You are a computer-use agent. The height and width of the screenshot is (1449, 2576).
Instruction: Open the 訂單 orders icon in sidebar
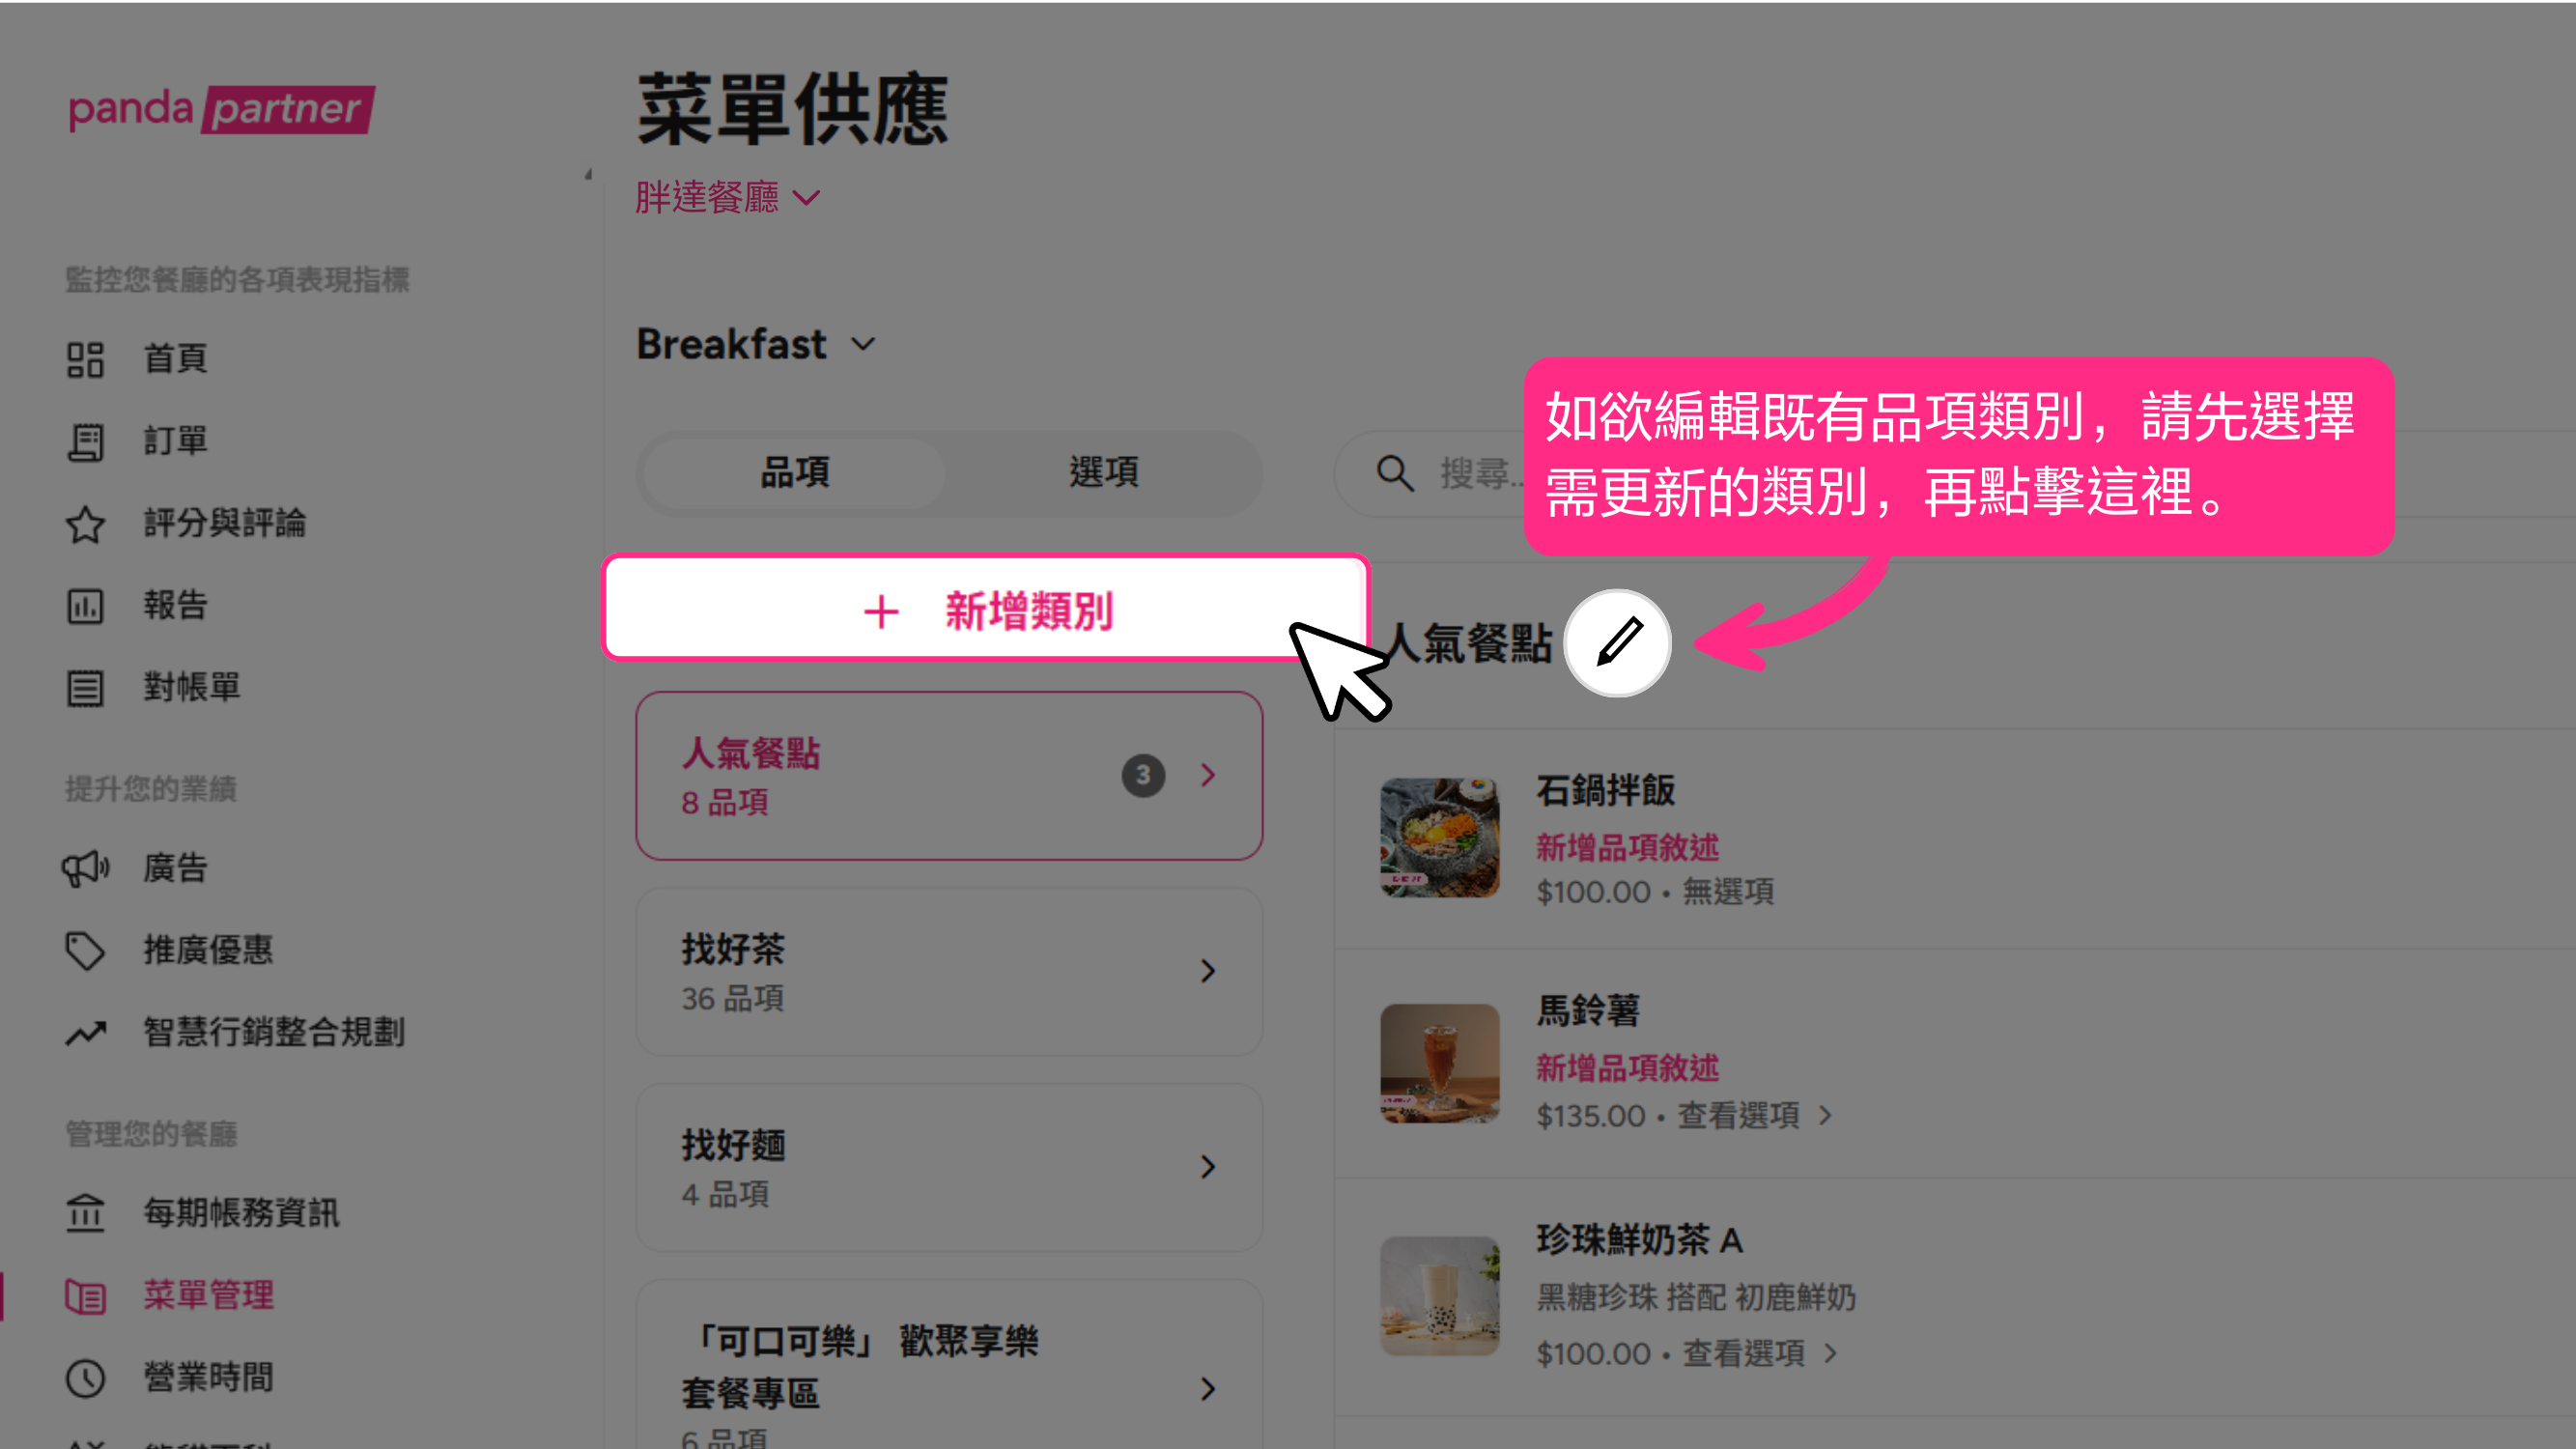point(85,441)
